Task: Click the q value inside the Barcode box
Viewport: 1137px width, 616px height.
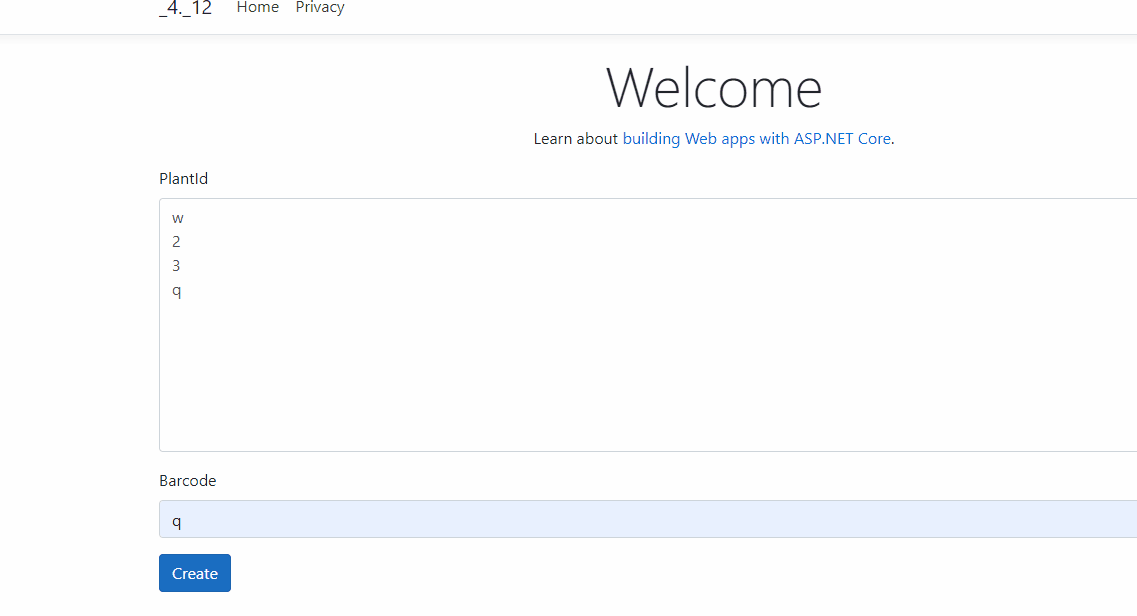Action: point(177,519)
